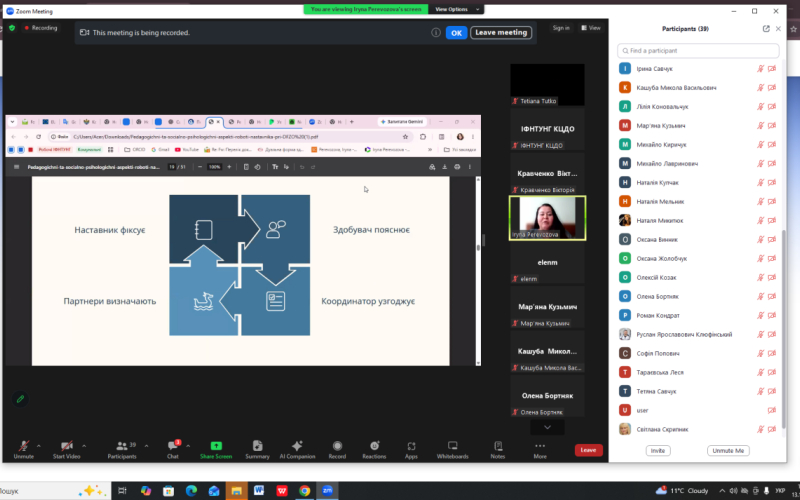800x500 pixels.
Task: Click the Recording indicator label
Action: click(x=41, y=28)
